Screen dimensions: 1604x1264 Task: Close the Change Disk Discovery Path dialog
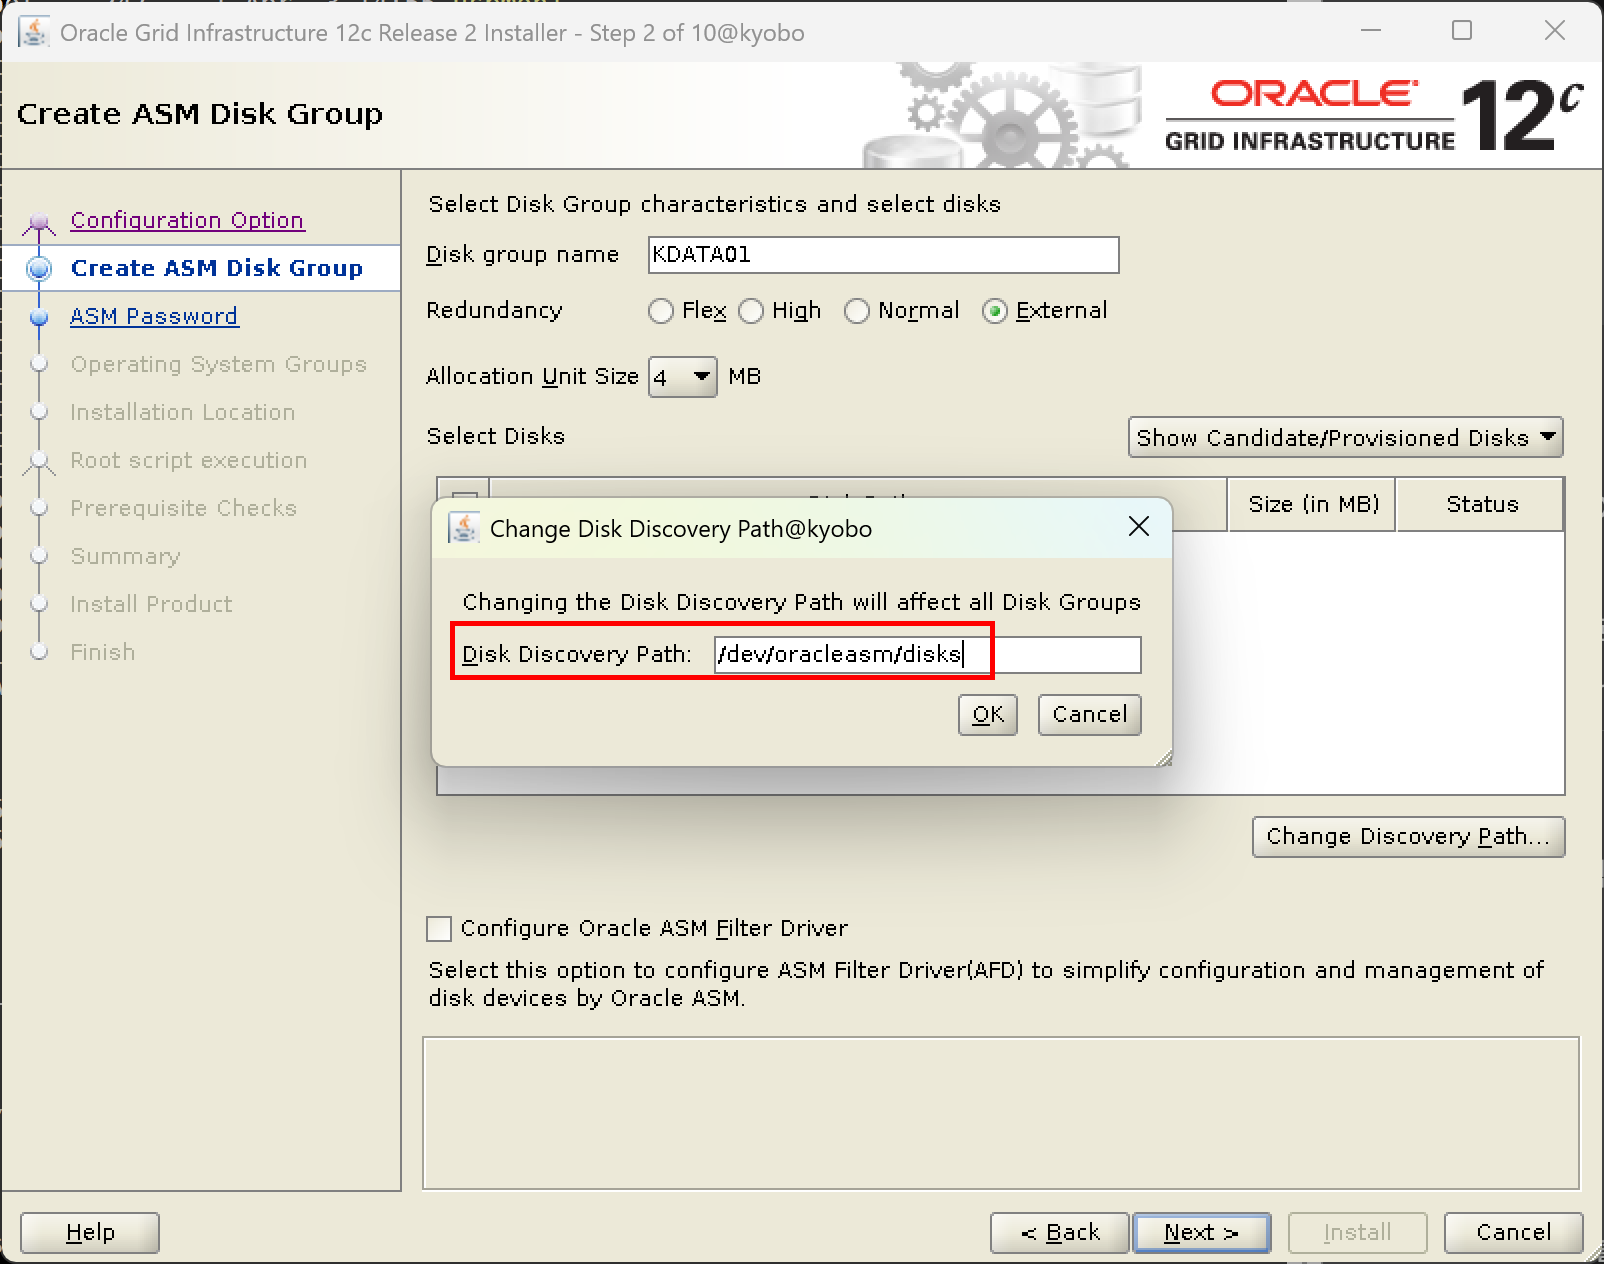pyautogui.click(x=1138, y=527)
